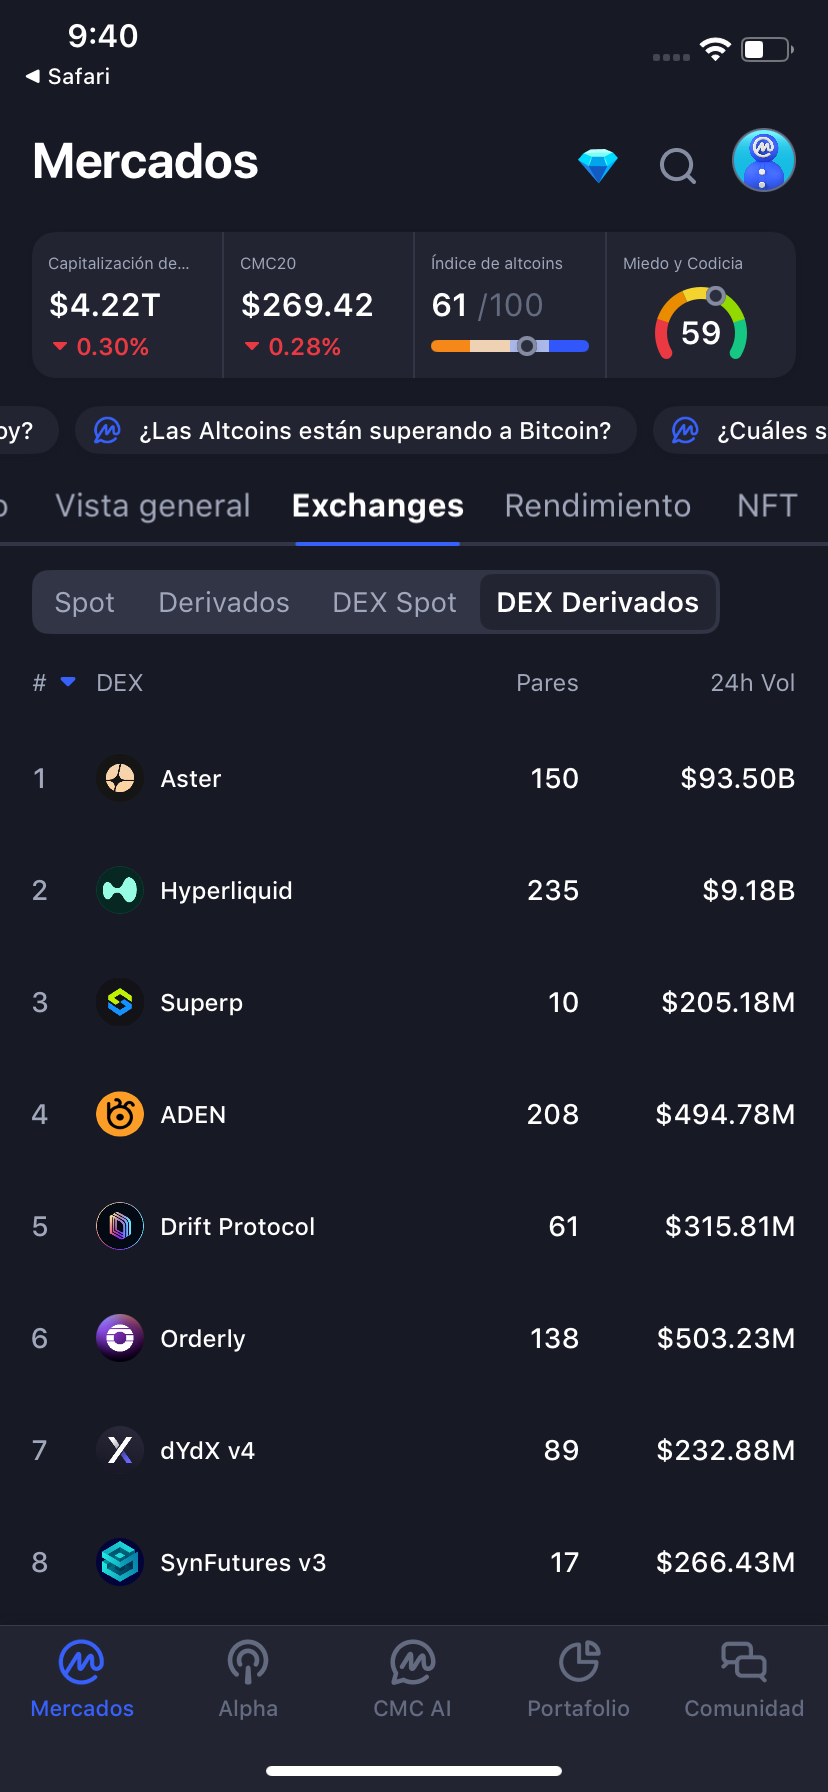Open the Comunidad chat icon

pyautogui.click(x=744, y=1662)
